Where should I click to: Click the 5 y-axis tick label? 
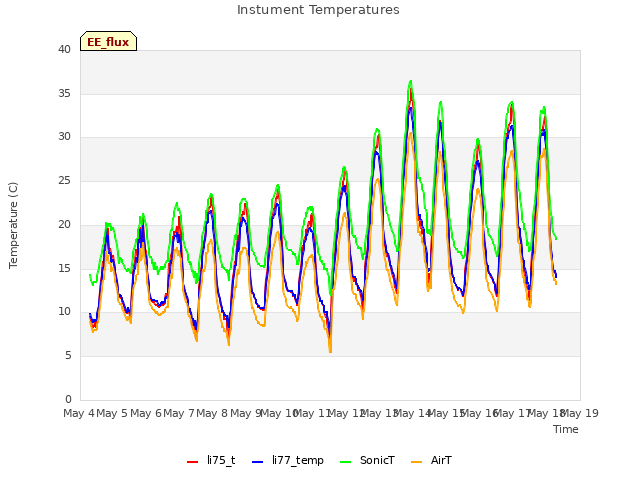point(68,356)
